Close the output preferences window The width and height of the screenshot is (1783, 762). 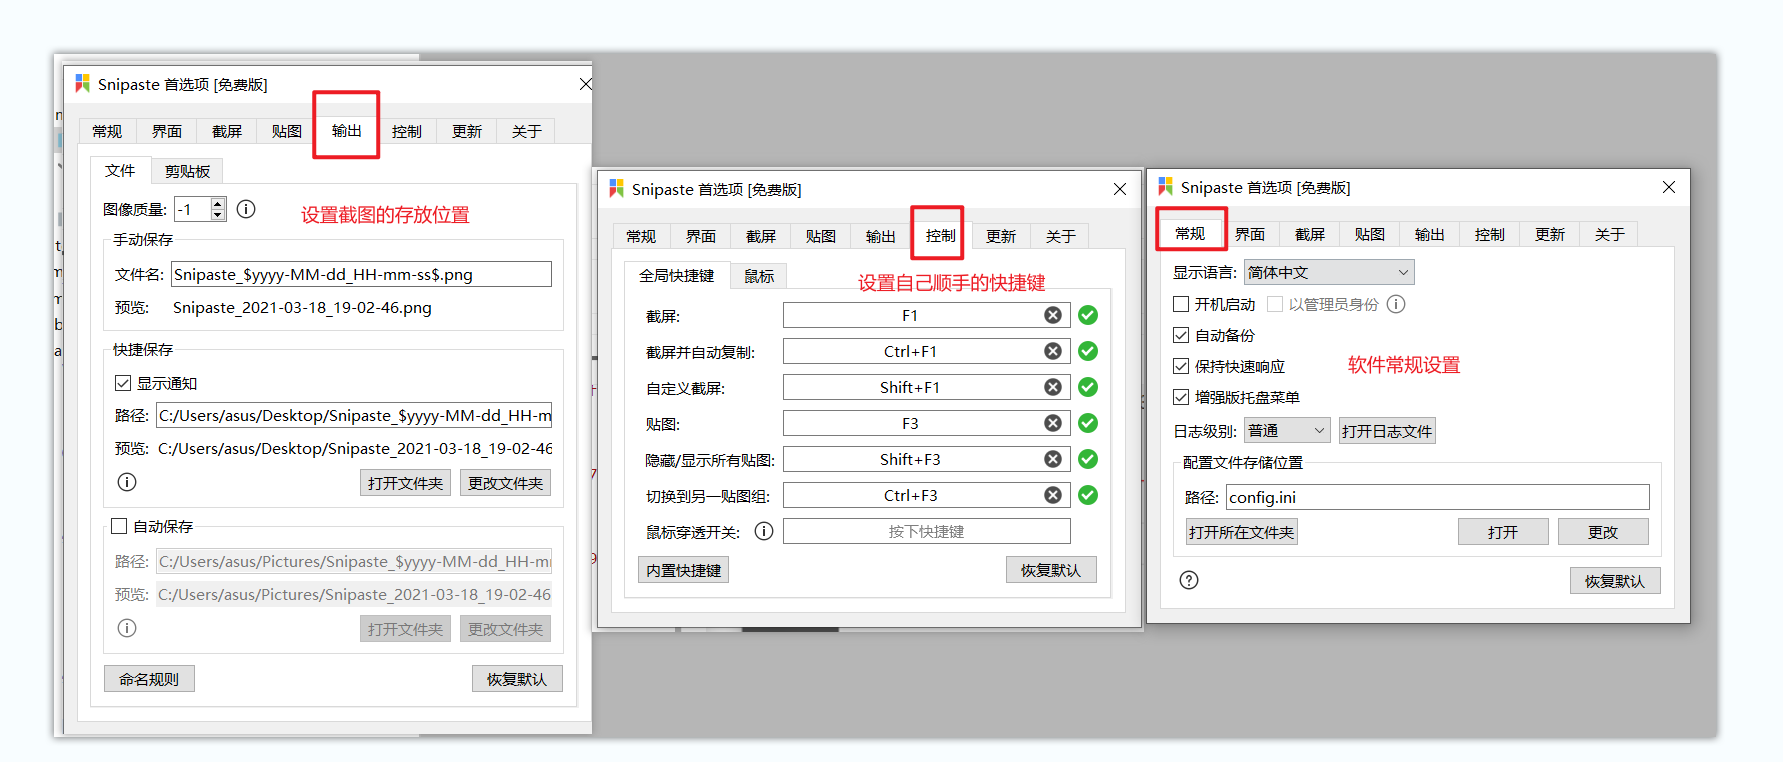click(x=586, y=84)
